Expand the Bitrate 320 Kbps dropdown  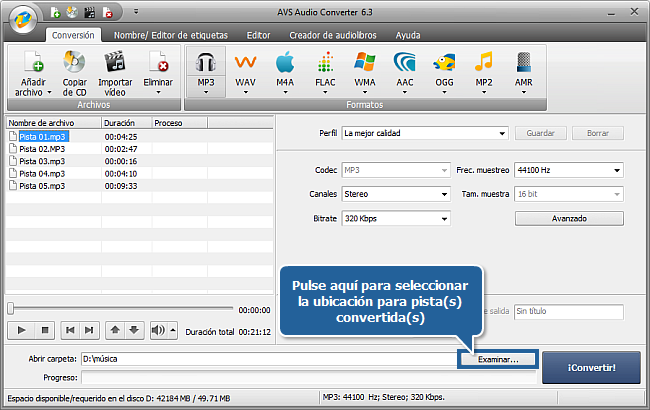pyautogui.click(x=396, y=218)
